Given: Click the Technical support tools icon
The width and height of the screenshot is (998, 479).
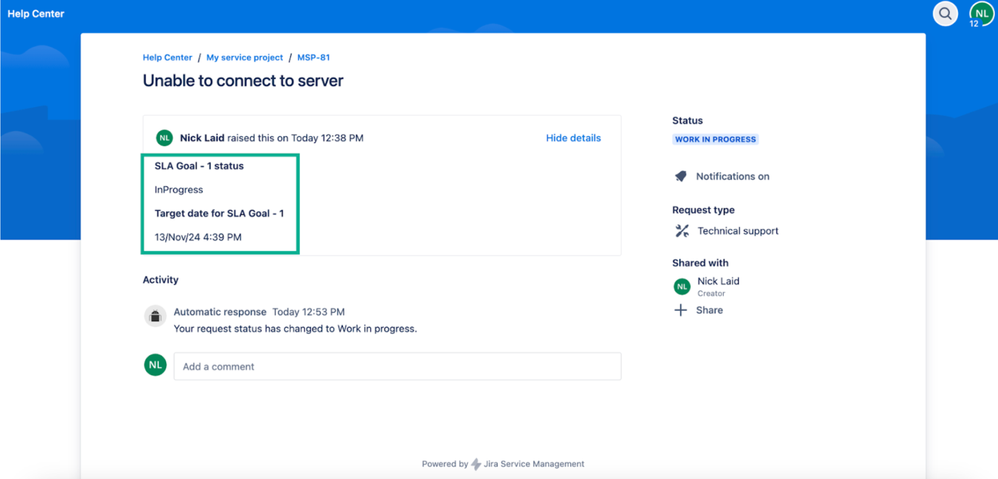Looking at the screenshot, I should pyautogui.click(x=682, y=231).
